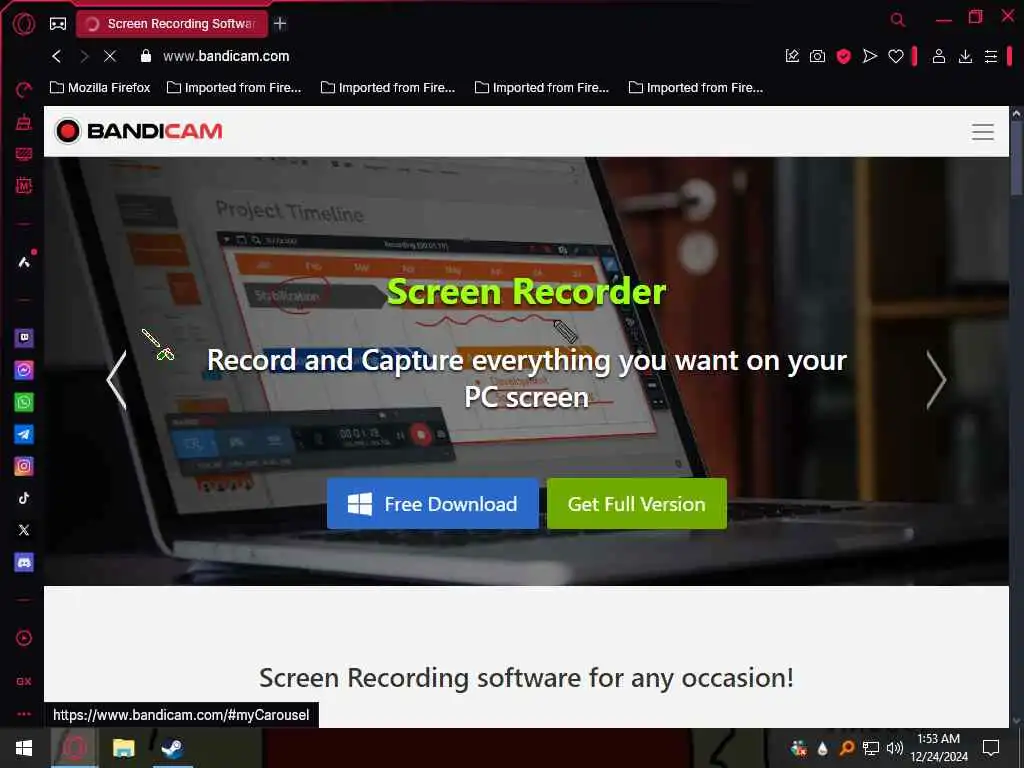Open the Windows notification center
This screenshot has width=1024, height=768.
pyautogui.click(x=991, y=748)
